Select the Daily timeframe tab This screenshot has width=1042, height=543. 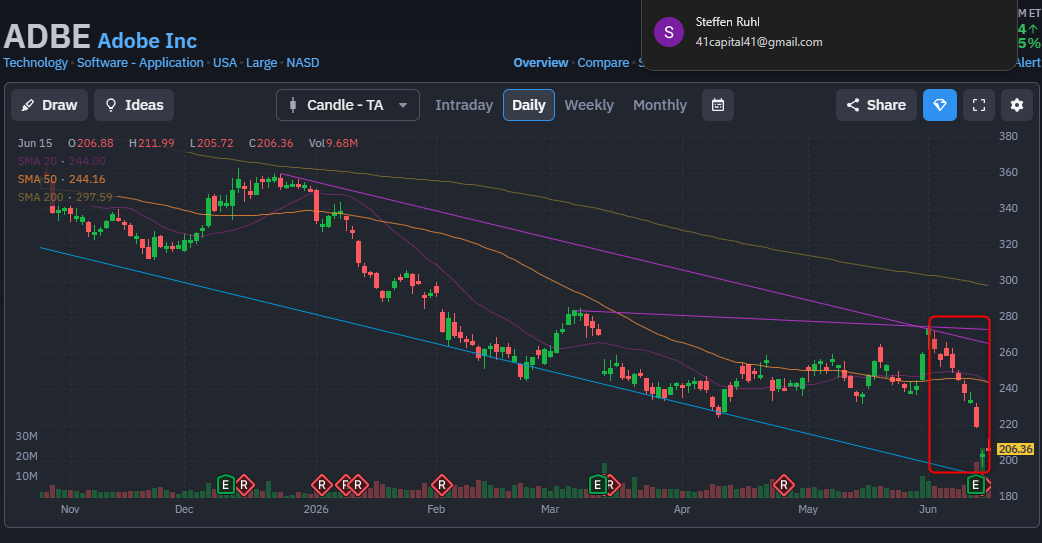pos(529,105)
